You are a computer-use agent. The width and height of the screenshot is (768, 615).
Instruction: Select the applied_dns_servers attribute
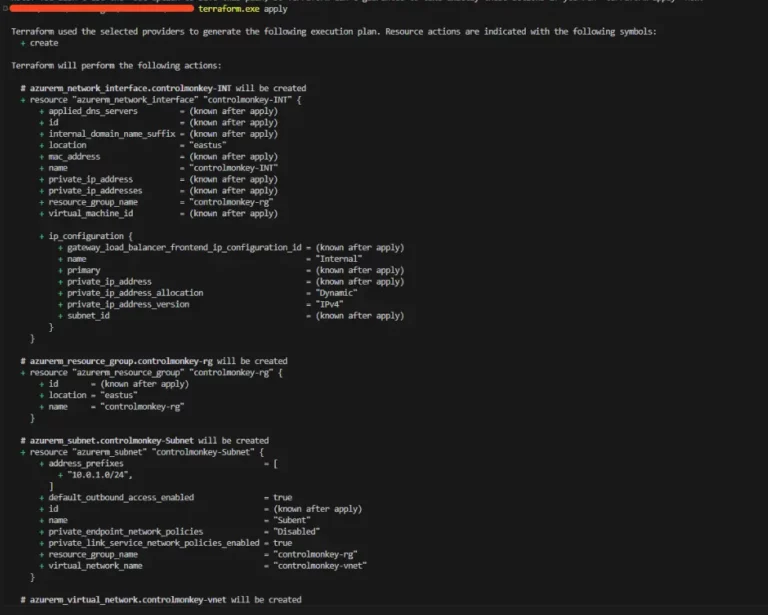(93, 111)
